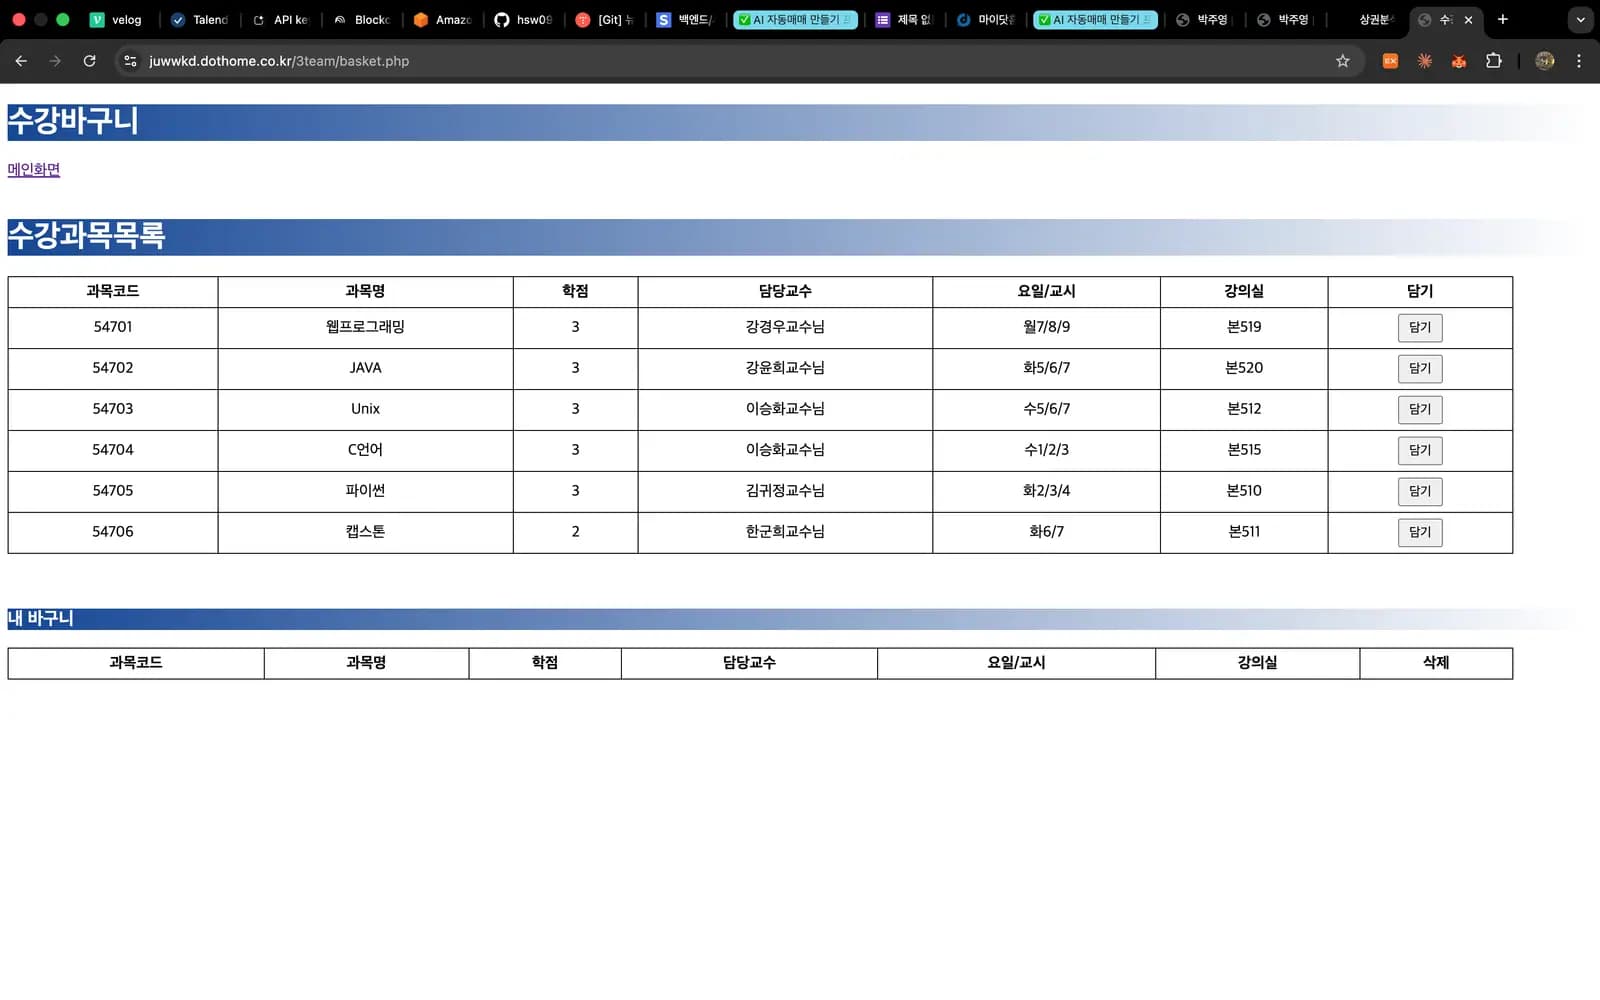Viewport: 1600px width, 1000px height.
Task: Select course code 54702 cell
Action: coord(113,368)
